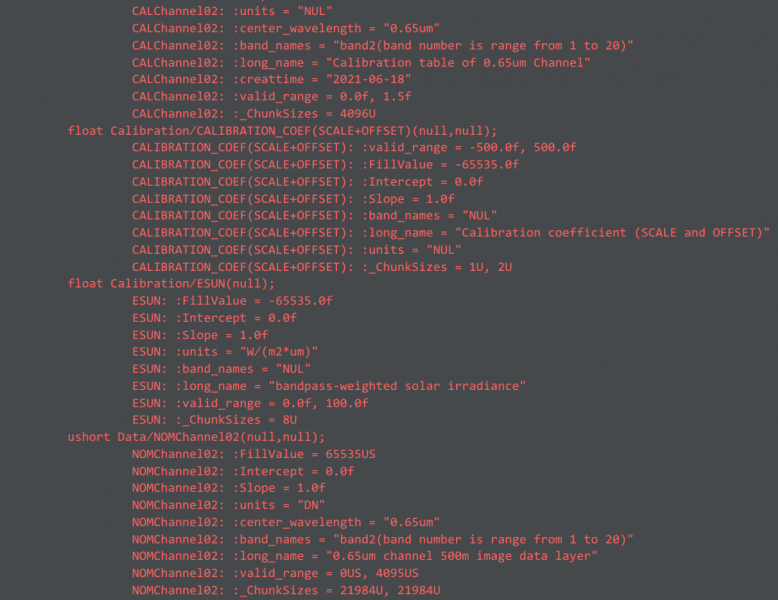Select the ESUN long_name solar irradiance line

(329, 385)
